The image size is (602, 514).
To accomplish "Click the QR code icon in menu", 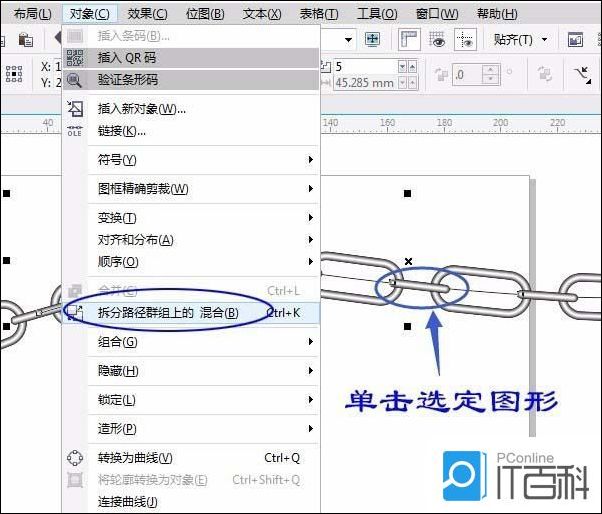I will click(75, 58).
